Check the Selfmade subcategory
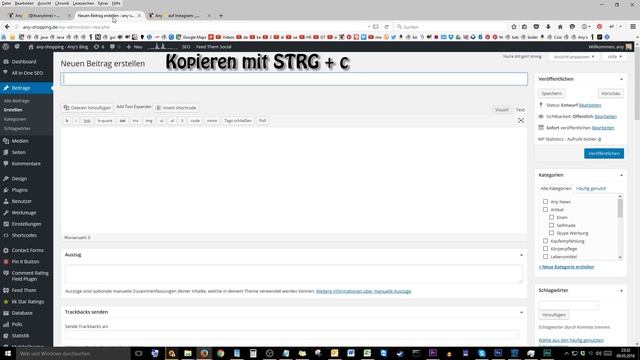 551,225
